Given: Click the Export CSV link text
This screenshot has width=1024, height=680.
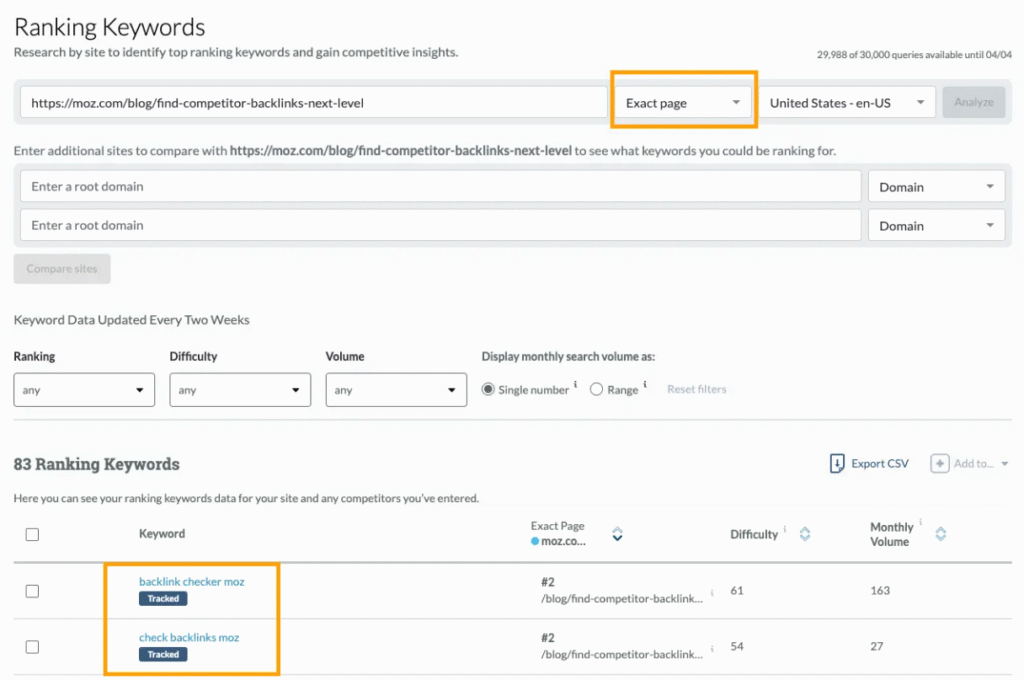Looking at the screenshot, I should 880,463.
